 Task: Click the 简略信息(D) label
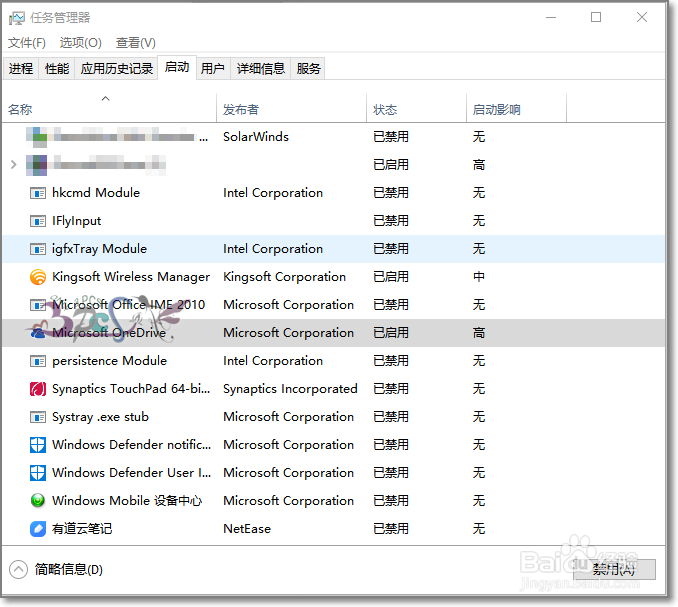click(69, 570)
